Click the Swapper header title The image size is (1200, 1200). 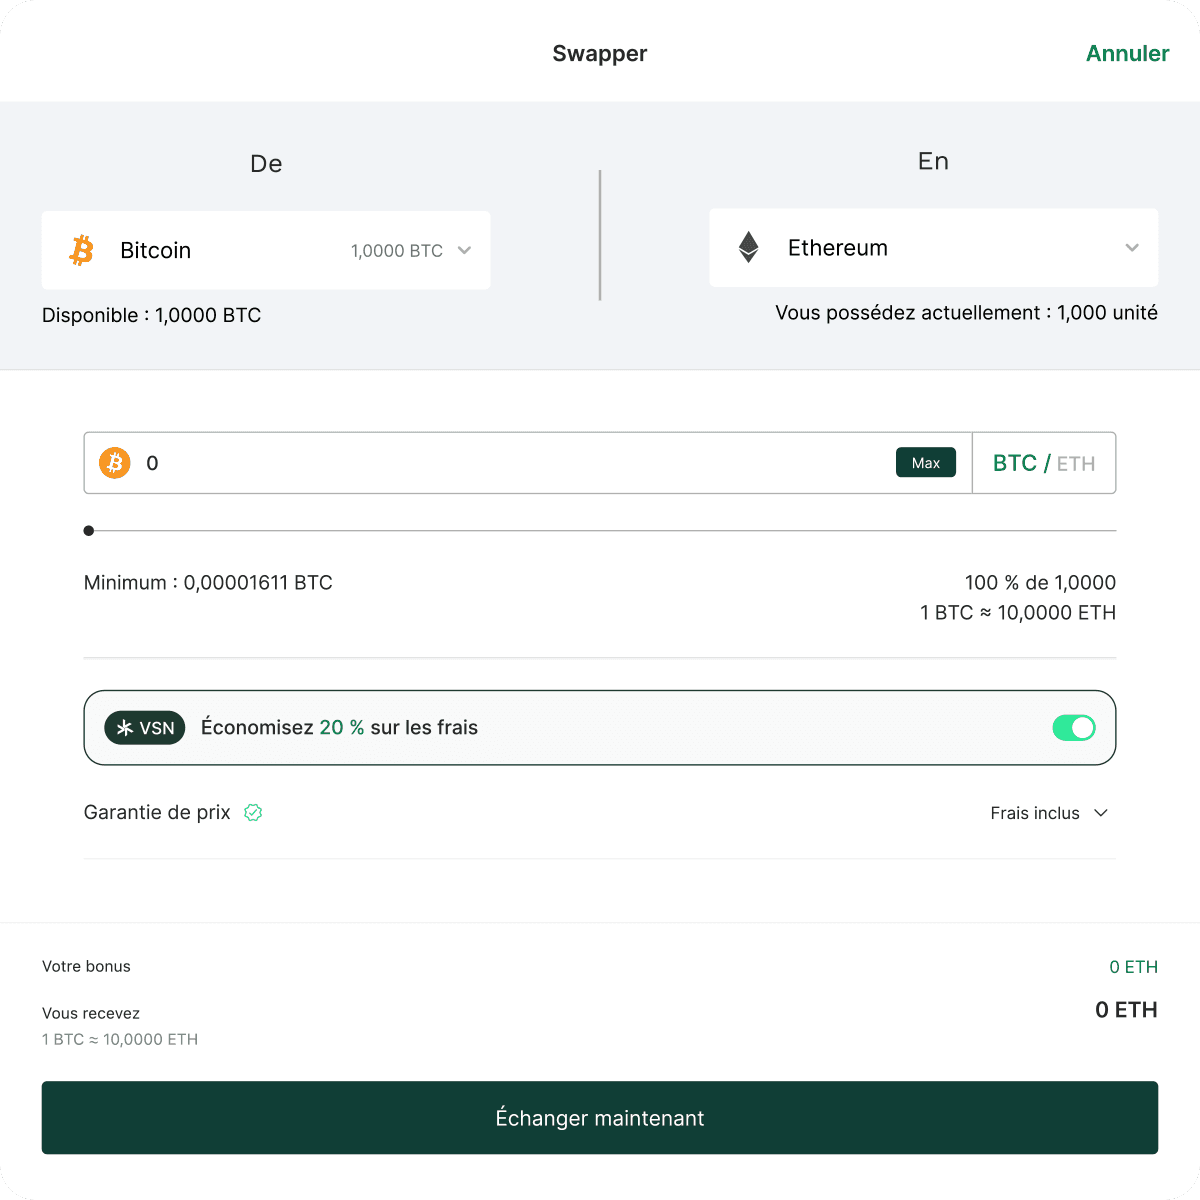(599, 54)
